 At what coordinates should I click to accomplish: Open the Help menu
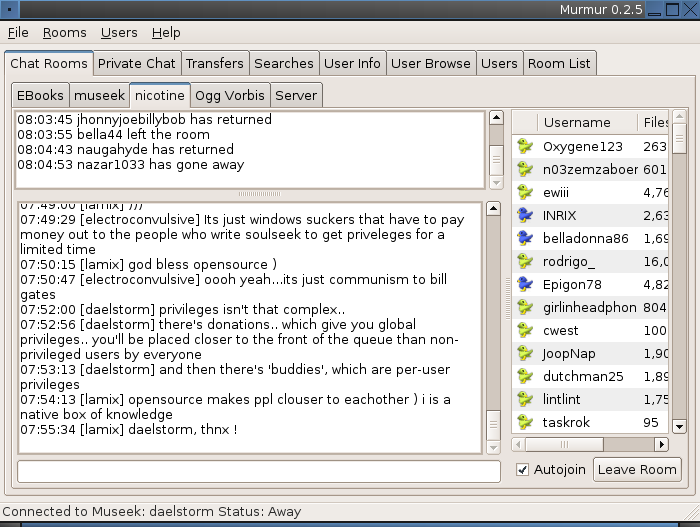(166, 33)
